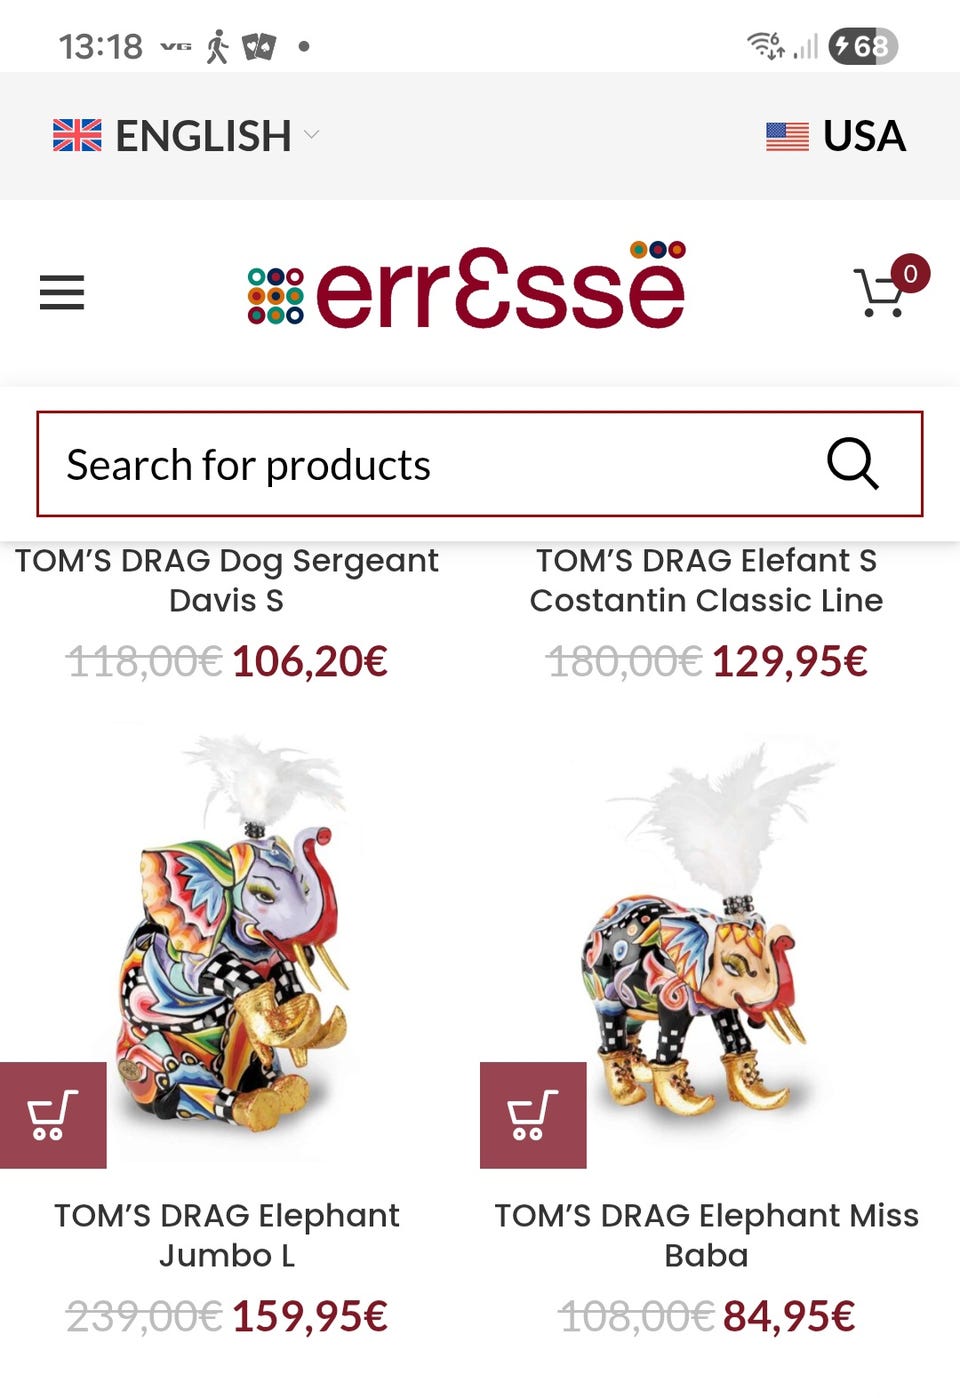Click the errEsse logo to go home

465,292
